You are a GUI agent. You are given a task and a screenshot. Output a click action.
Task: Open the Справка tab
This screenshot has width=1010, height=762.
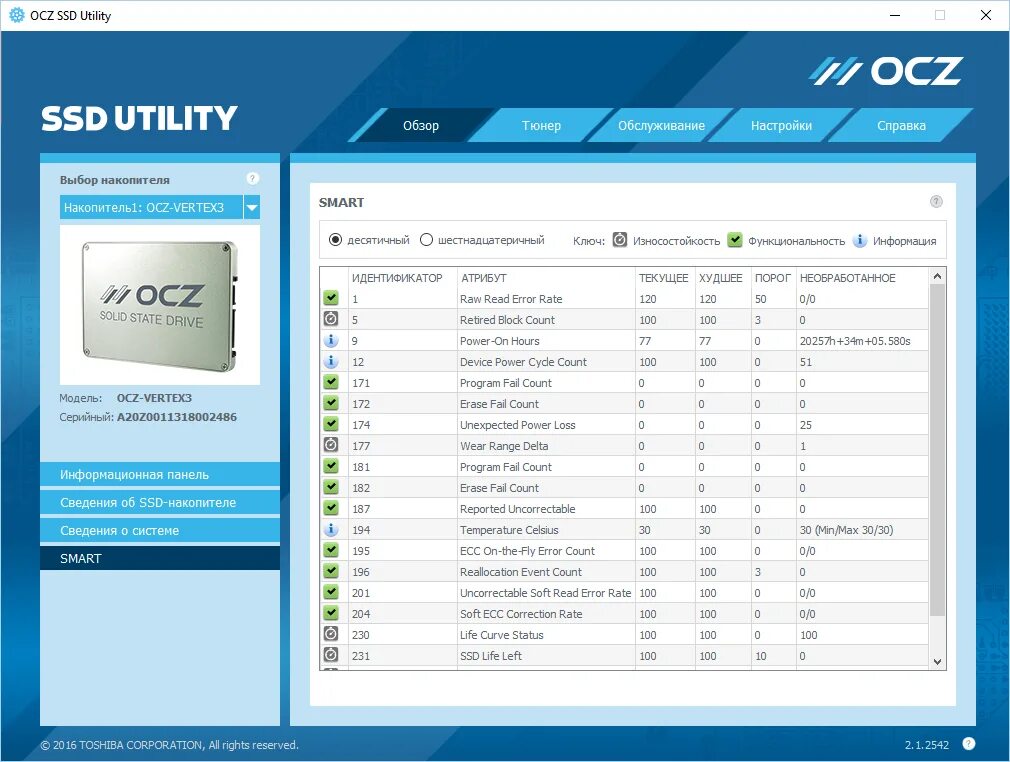pyautogui.click(x=901, y=125)
